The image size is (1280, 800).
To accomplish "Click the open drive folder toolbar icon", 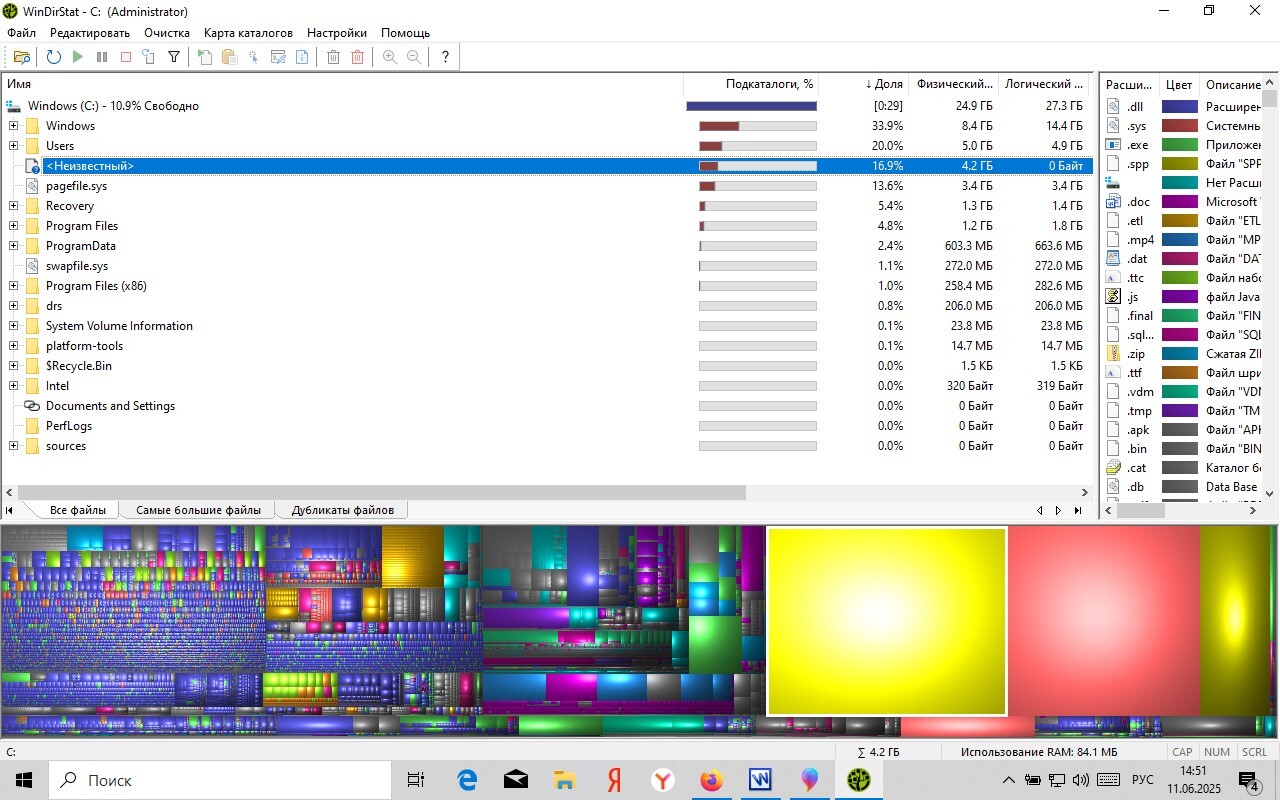I will click(x=21, y=58).
